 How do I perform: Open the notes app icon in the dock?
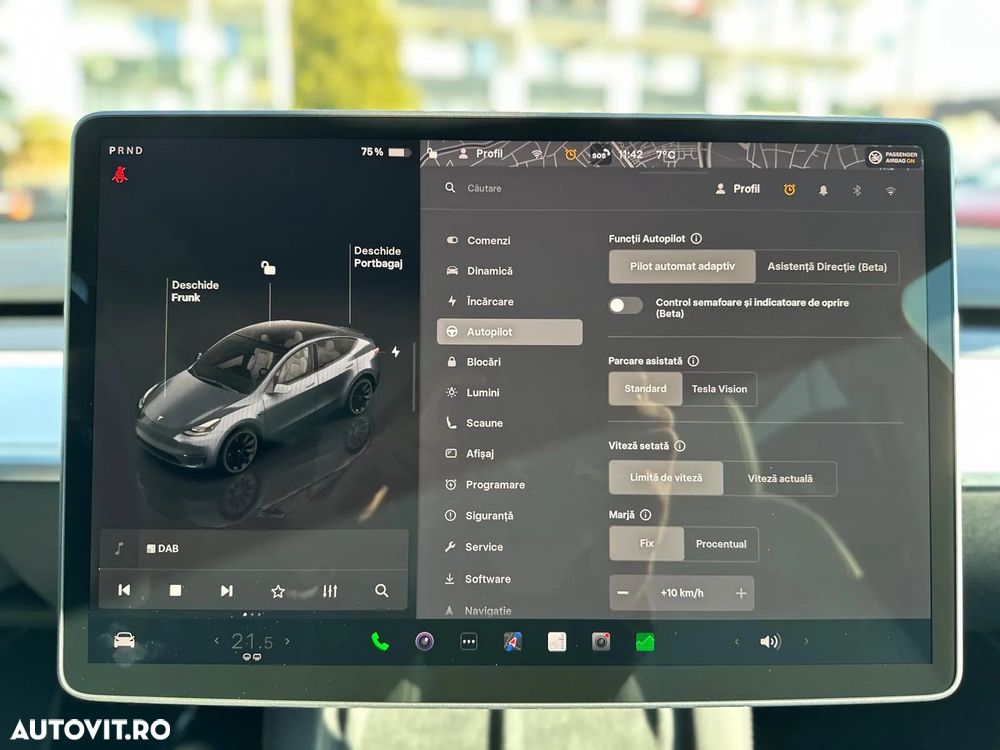click(557, 642)
